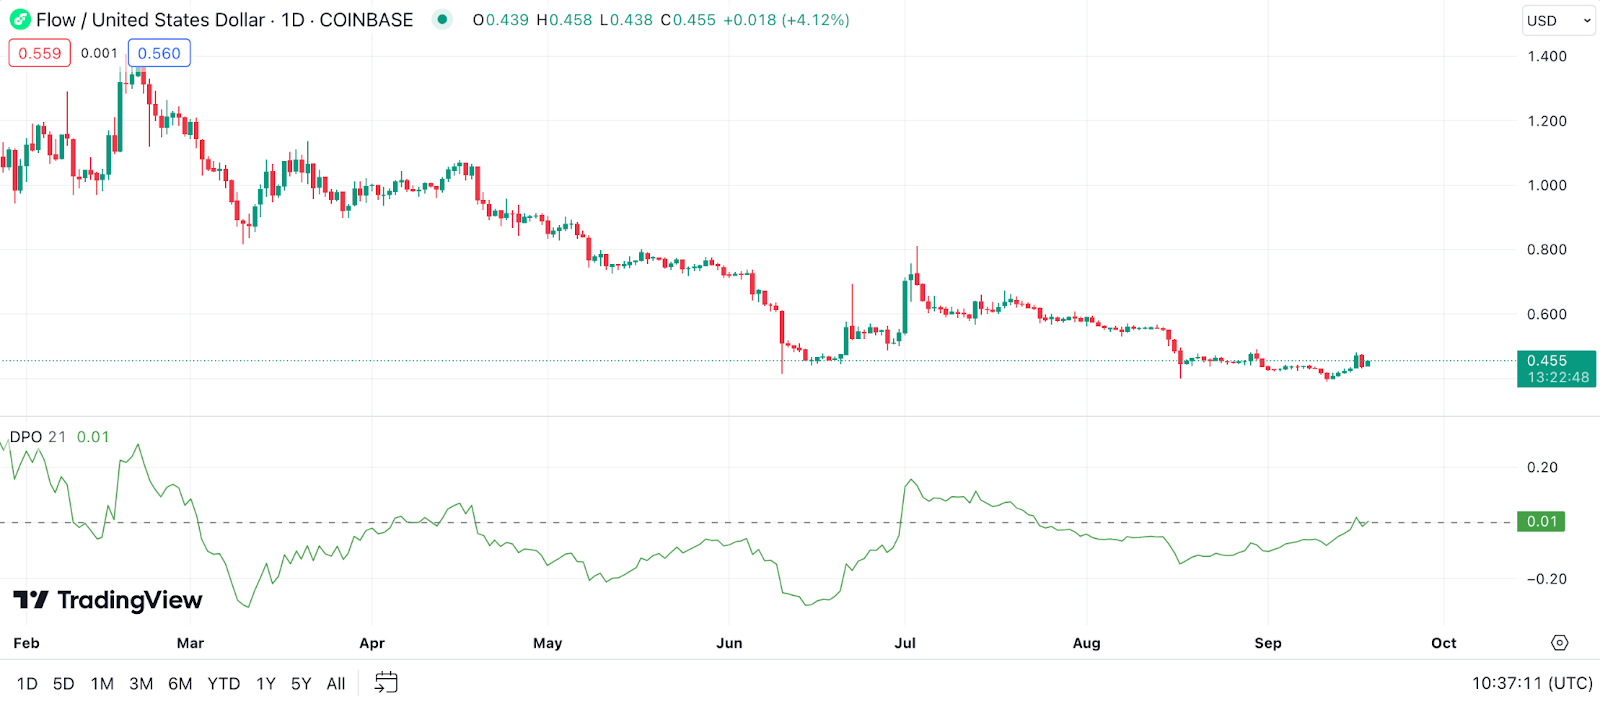Screen dimensions: 1600x703
Task: Click the 1.400 price axis label
Action: point(1547,57)
